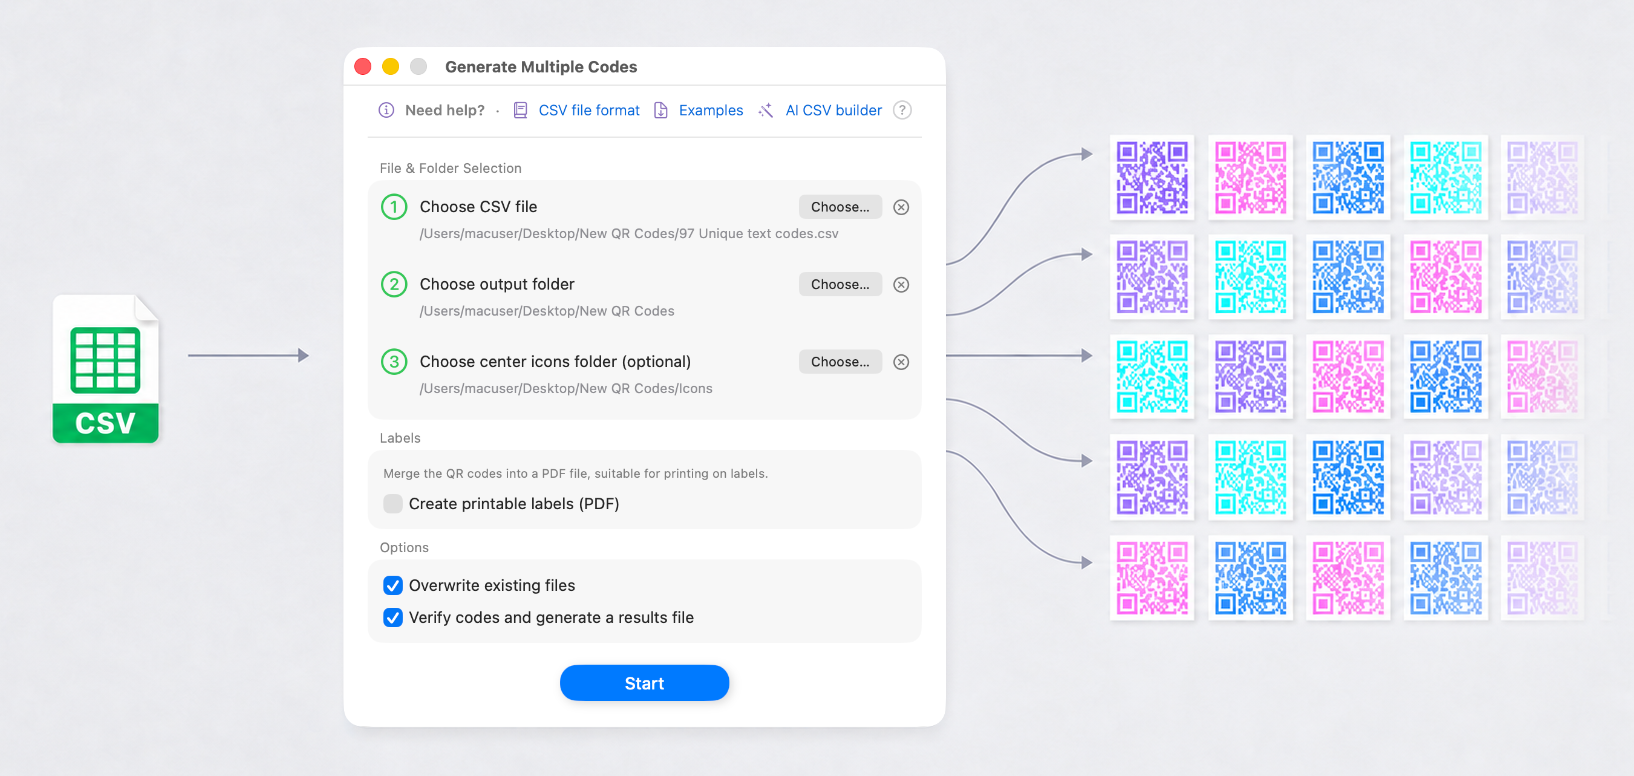Click the question mark help button

902,110
